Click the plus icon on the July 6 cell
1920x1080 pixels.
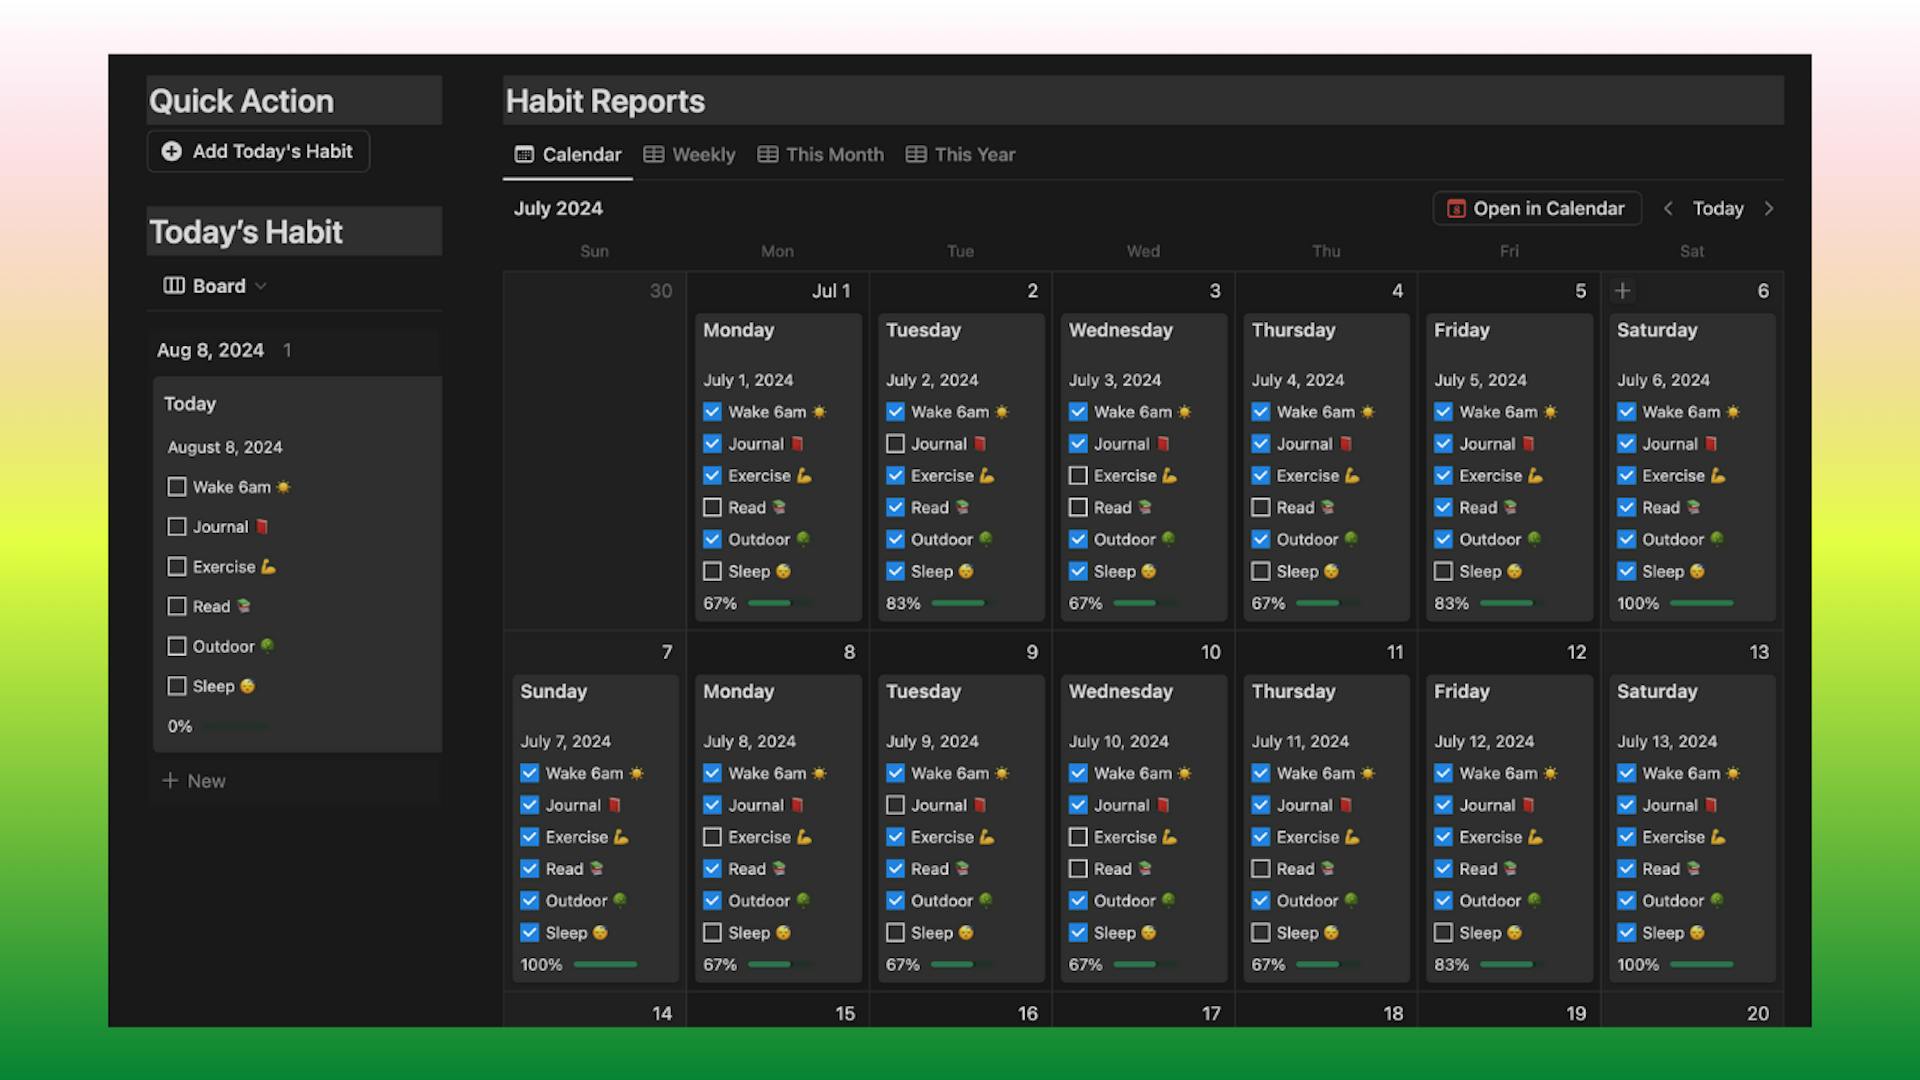(x=1623, y=291)
